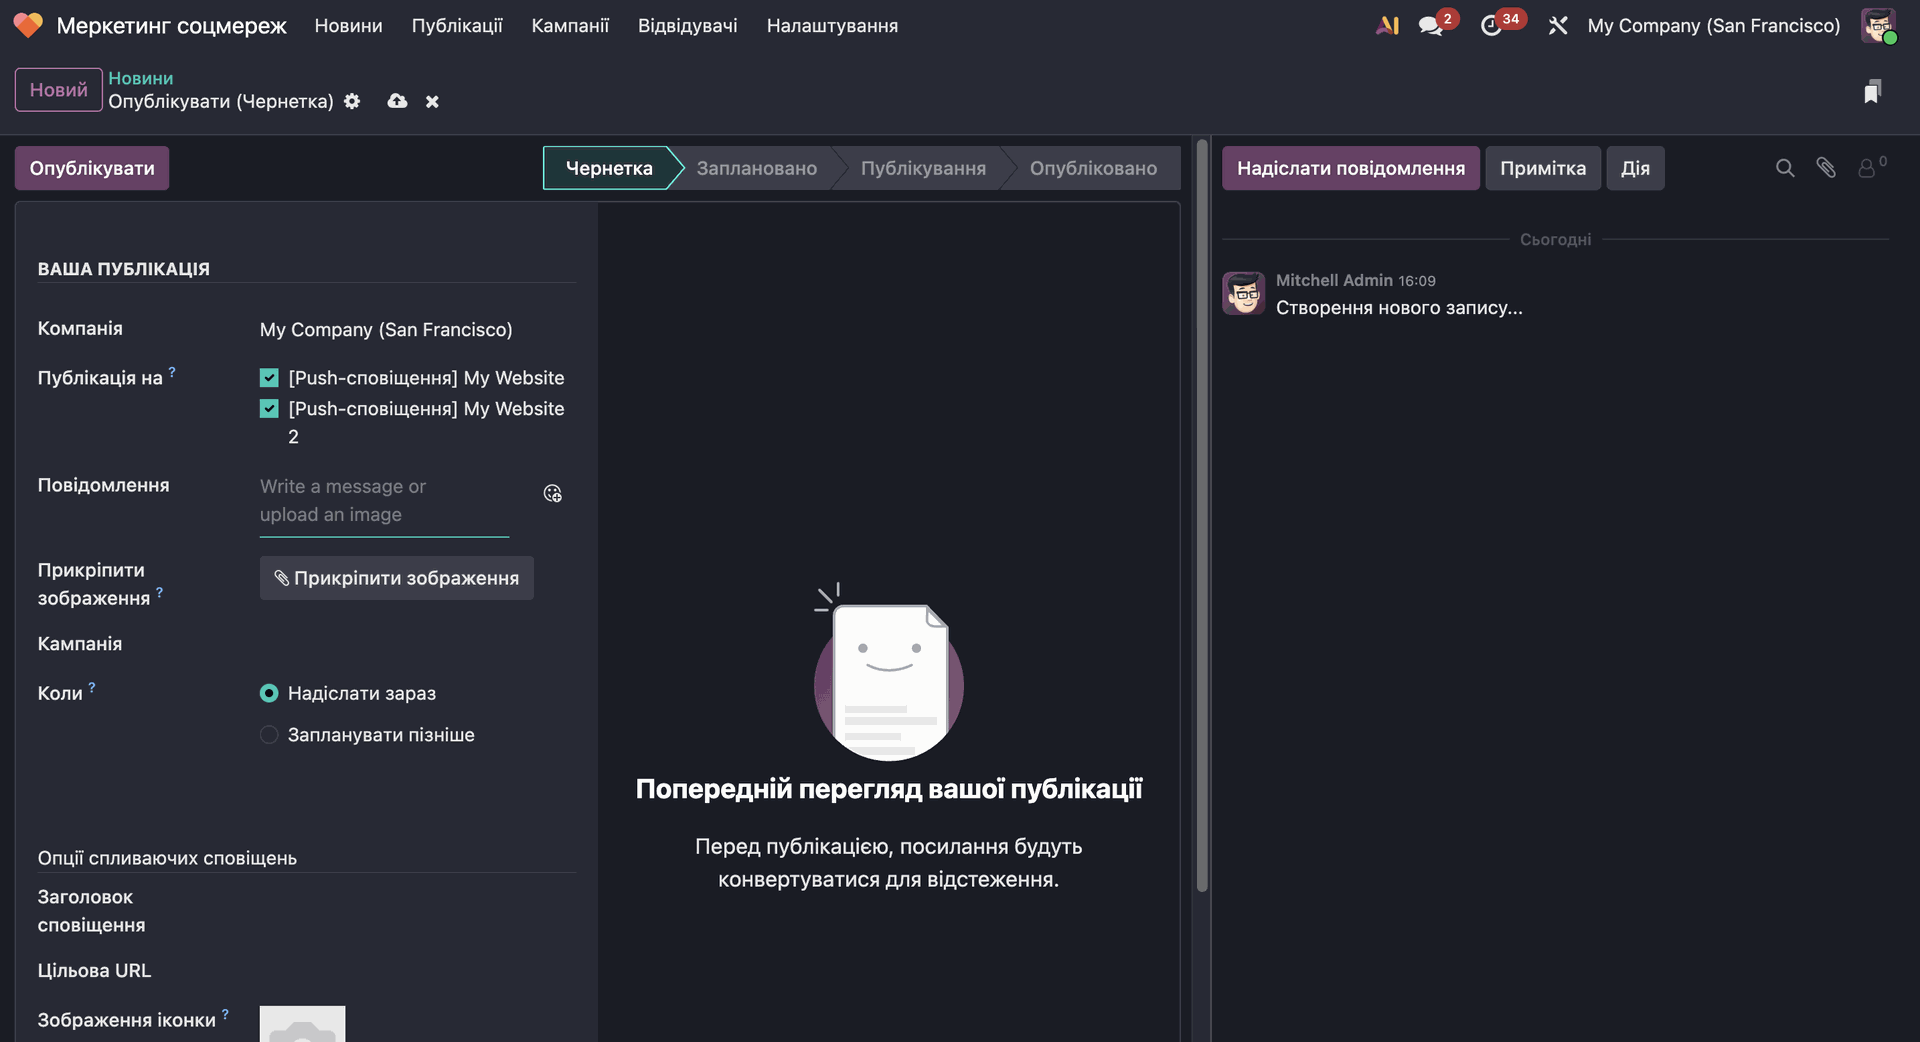Screen dimensions: 1920x1042
Task: Uncheck first [Push-сповіщення] My Website checkbox
Action: (269, 378)
